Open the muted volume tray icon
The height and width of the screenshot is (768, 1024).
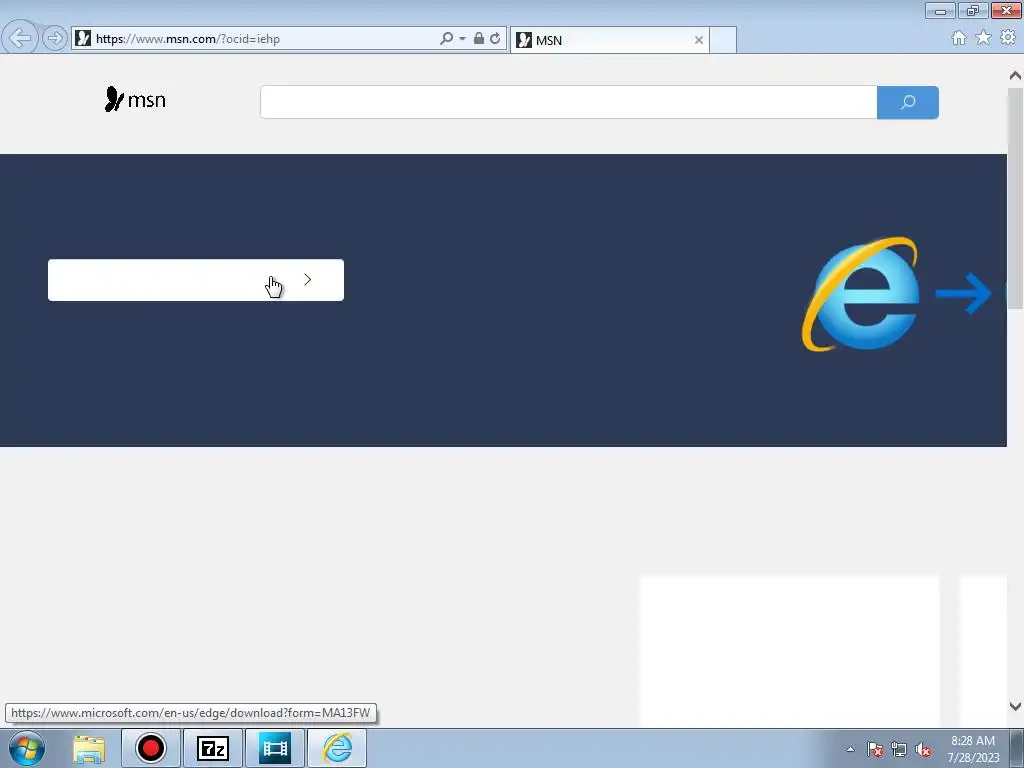(x=923, y=749)
